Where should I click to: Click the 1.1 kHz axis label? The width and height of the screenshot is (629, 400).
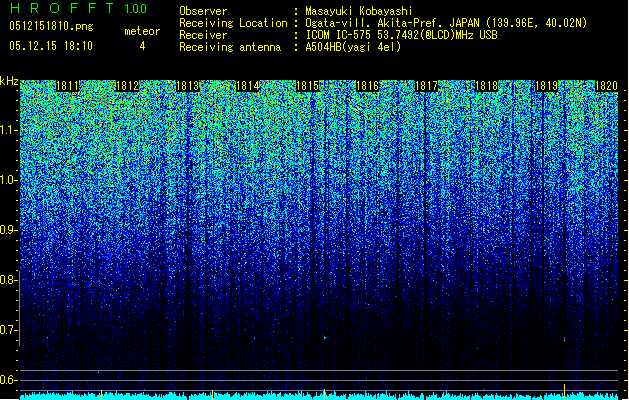coord(8,130)
